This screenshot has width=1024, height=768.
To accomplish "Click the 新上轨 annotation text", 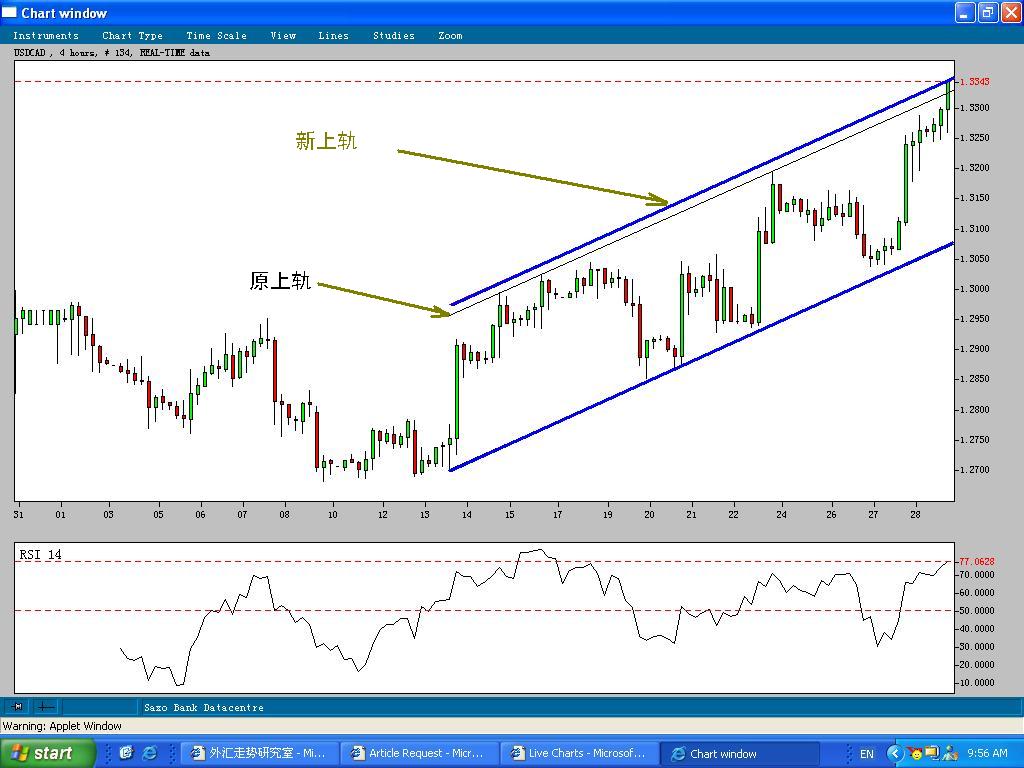I will (x=326, y=141).
